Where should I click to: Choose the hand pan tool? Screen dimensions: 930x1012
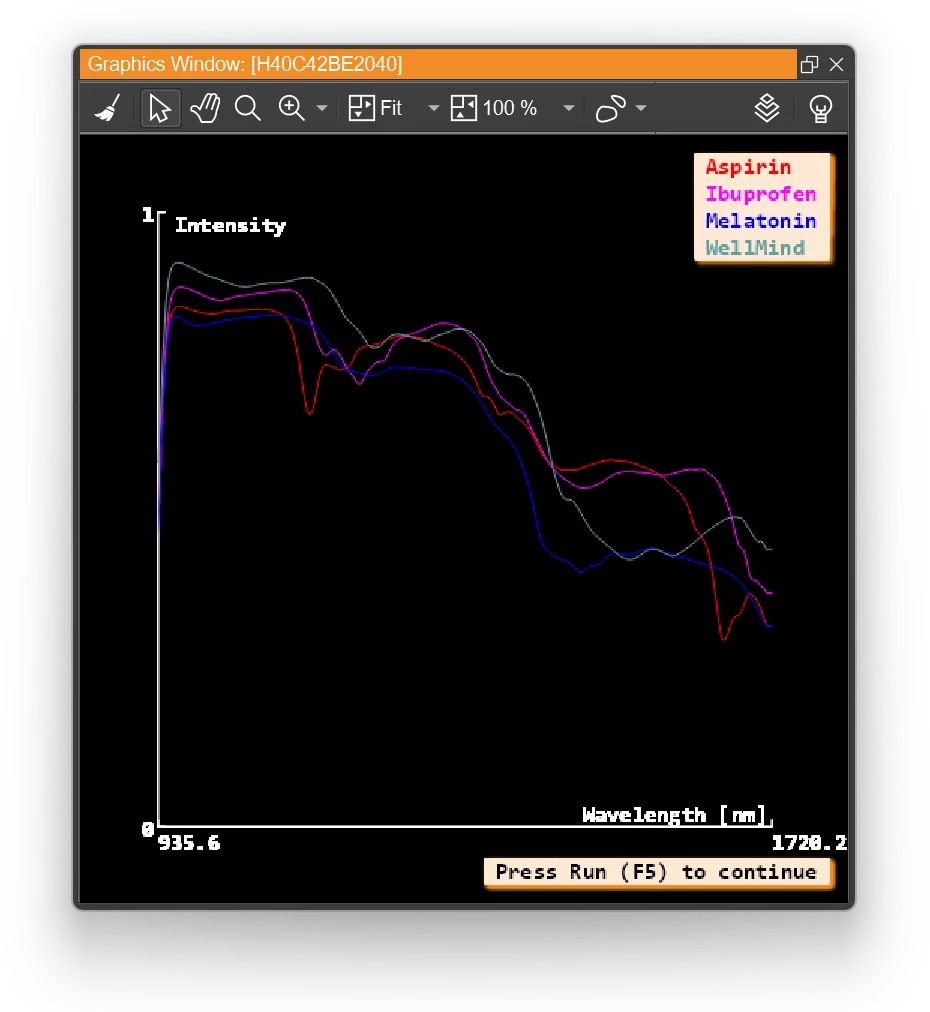coord(204,108)
